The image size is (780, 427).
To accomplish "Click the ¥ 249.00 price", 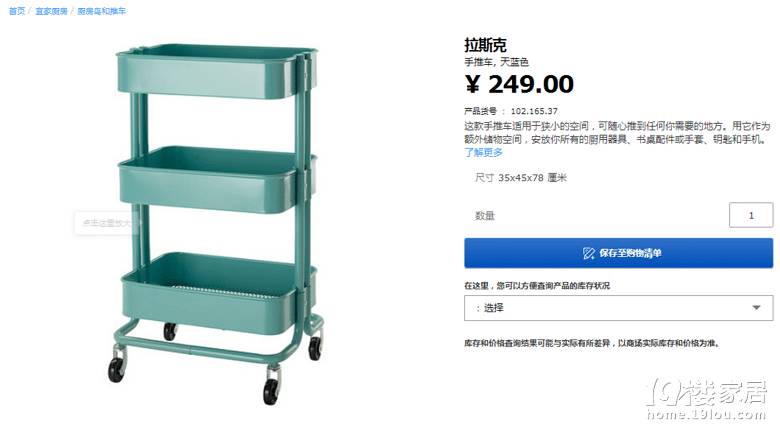I will 519,84.
